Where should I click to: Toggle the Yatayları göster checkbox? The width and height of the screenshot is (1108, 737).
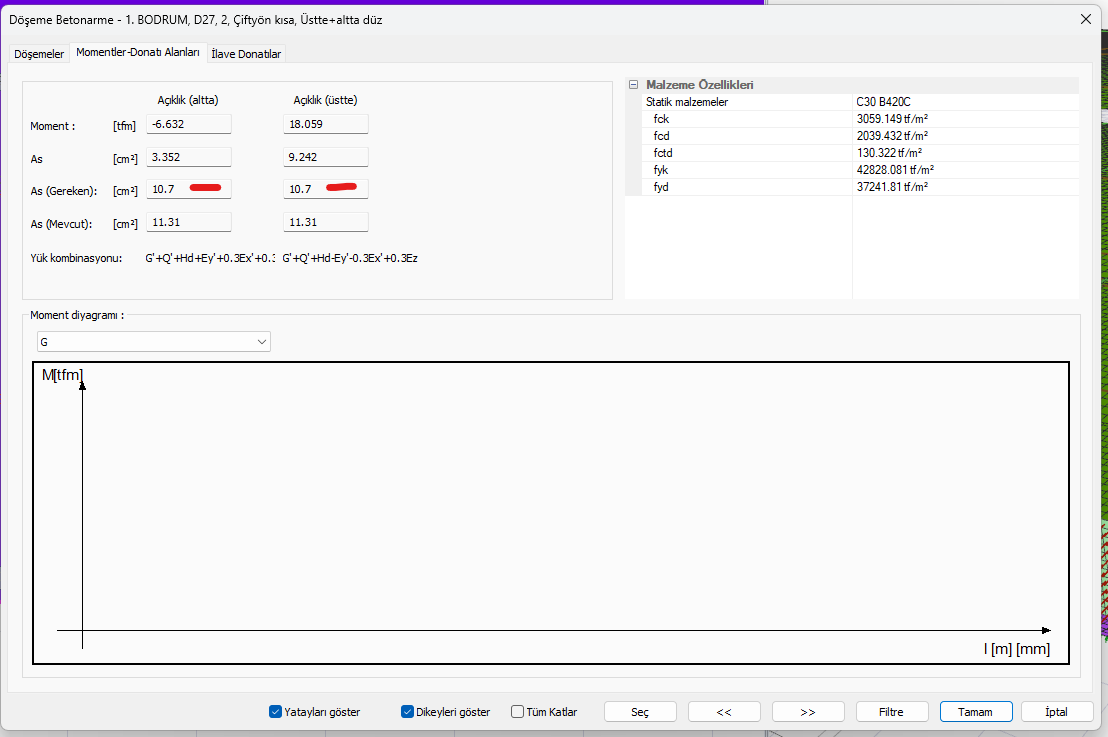275,712
